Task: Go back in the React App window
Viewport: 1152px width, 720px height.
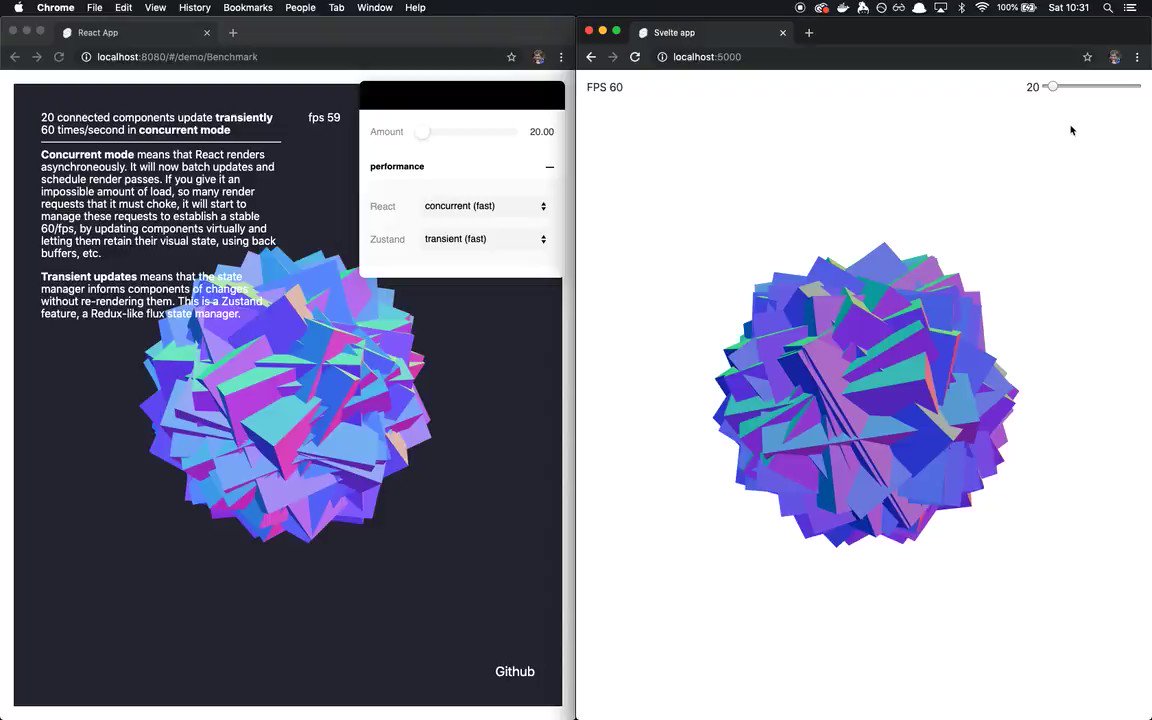Action: pos(15,57)
